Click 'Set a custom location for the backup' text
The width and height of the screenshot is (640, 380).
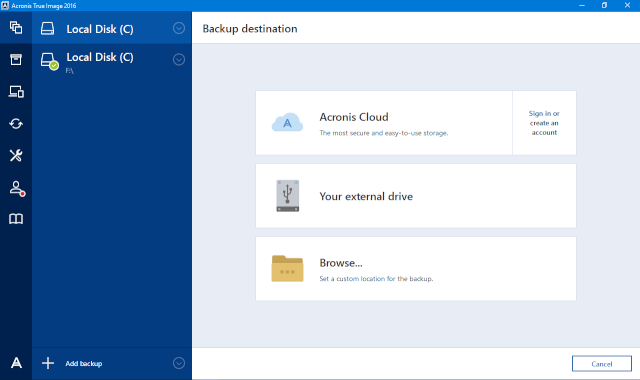click(376, 279)
